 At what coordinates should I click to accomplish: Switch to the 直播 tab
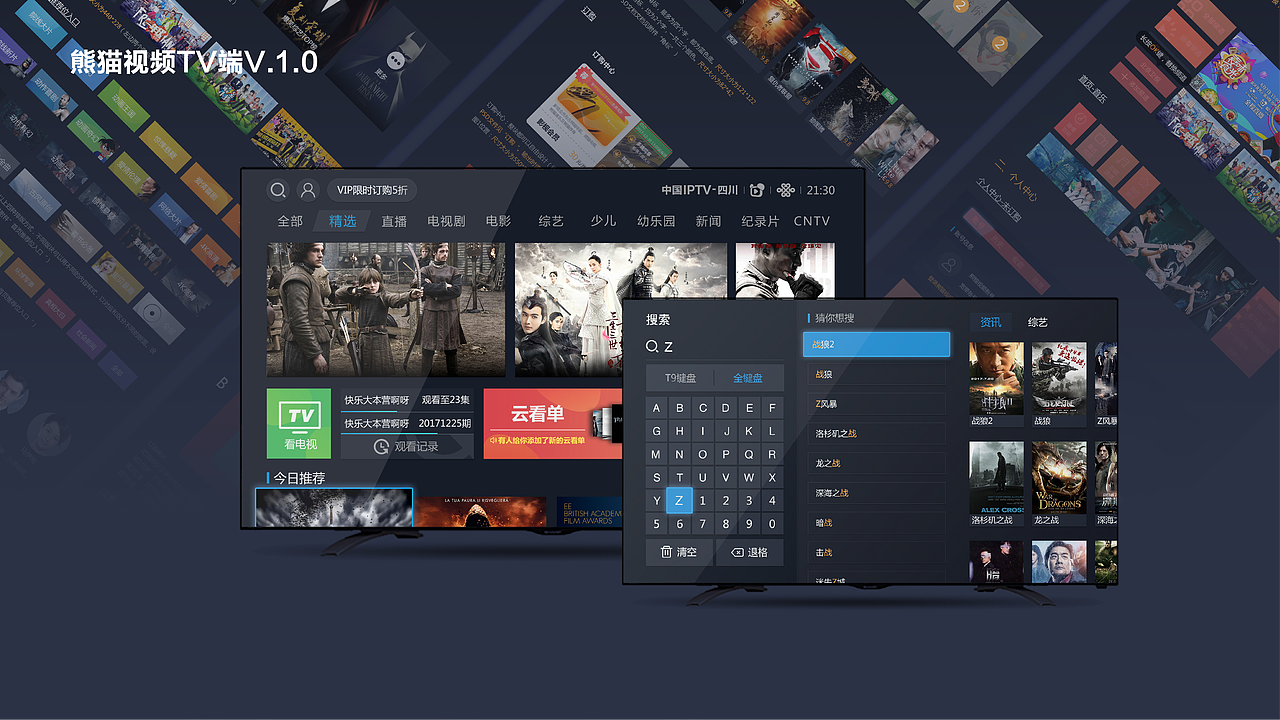394,221
